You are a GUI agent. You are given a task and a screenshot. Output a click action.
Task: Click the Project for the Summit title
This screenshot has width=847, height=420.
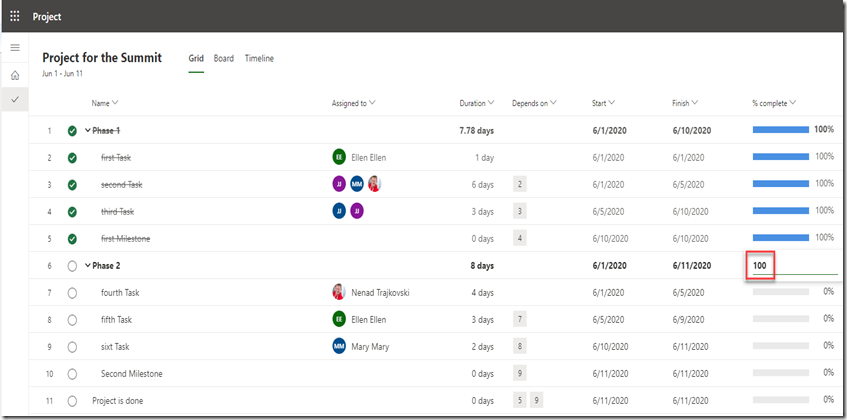click(102, 58)
